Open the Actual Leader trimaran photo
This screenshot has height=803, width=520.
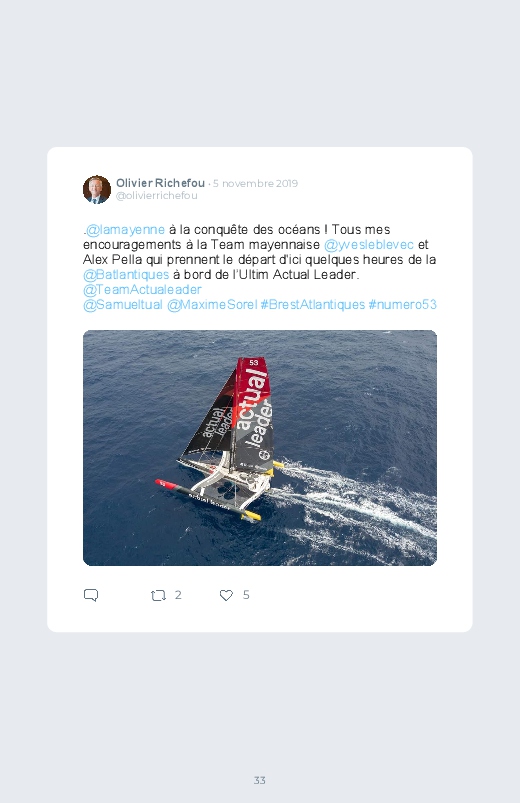pos(260,448)
